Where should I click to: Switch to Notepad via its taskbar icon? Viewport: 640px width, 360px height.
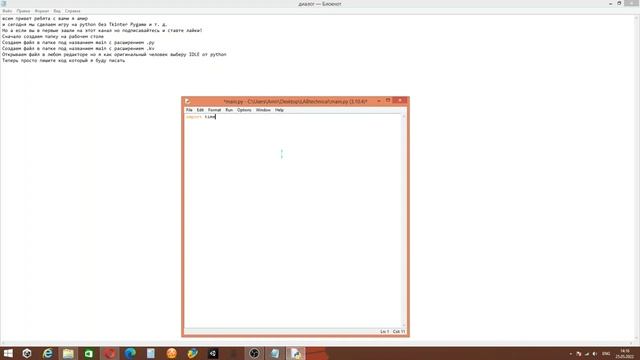(275, 353)
